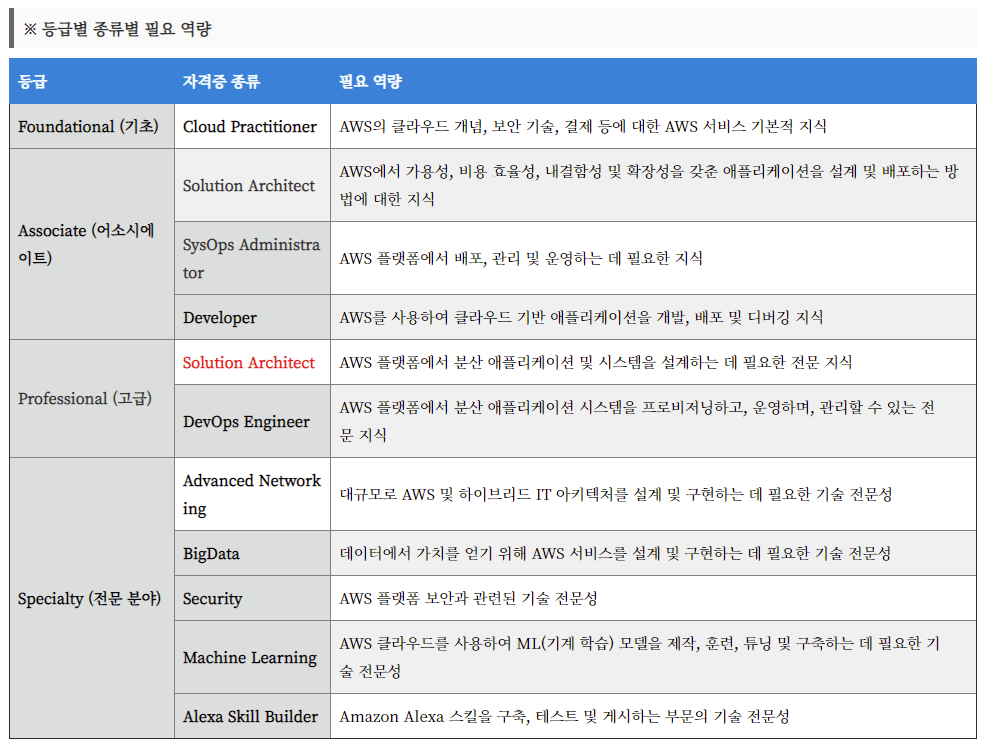Viewport: 984px width, 745px height.
Task: Click the 'Advanced Networking' cell
Action: [x=252, y=494]
